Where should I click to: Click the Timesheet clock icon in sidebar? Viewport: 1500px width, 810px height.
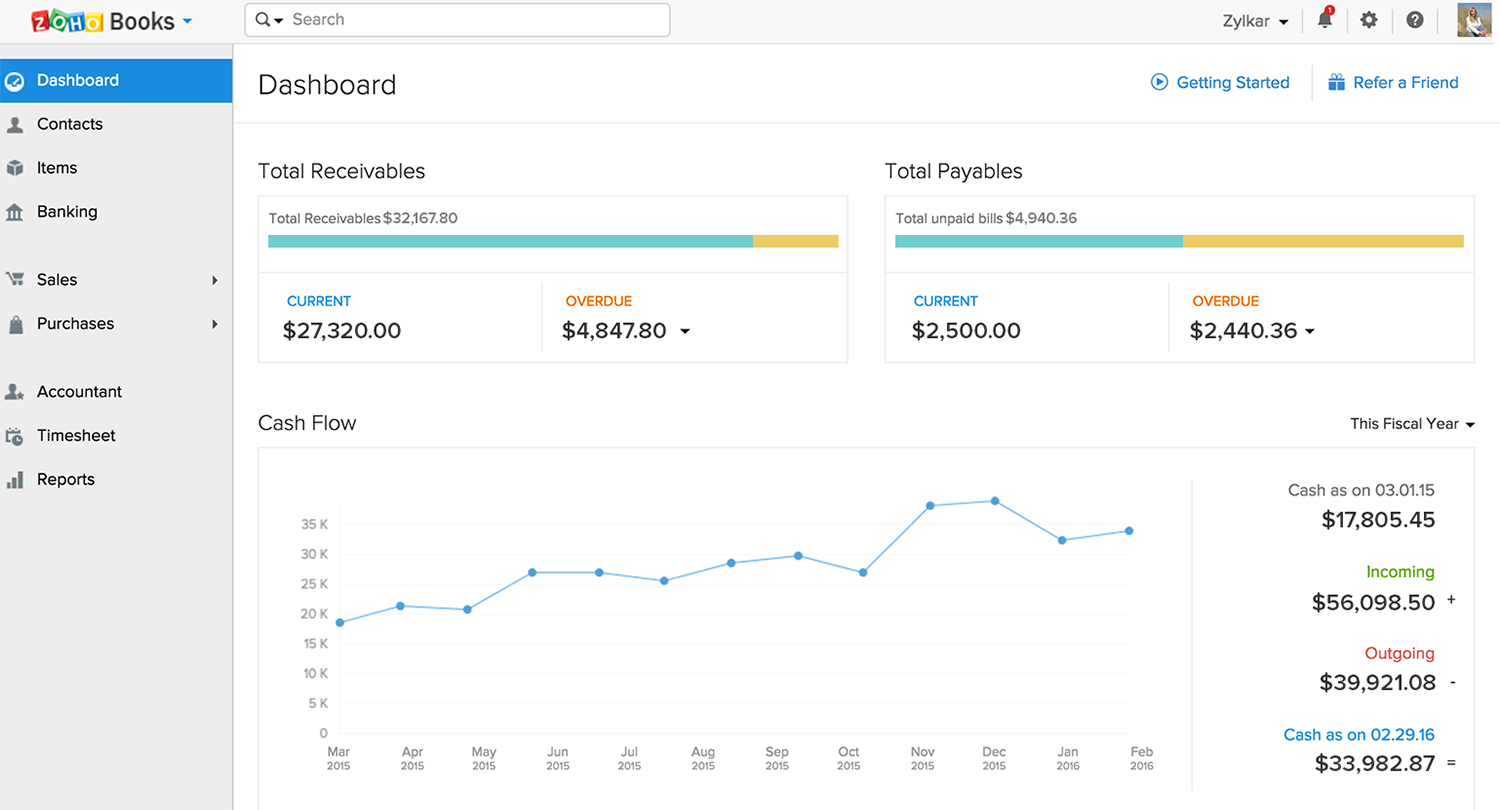(15, 436)
